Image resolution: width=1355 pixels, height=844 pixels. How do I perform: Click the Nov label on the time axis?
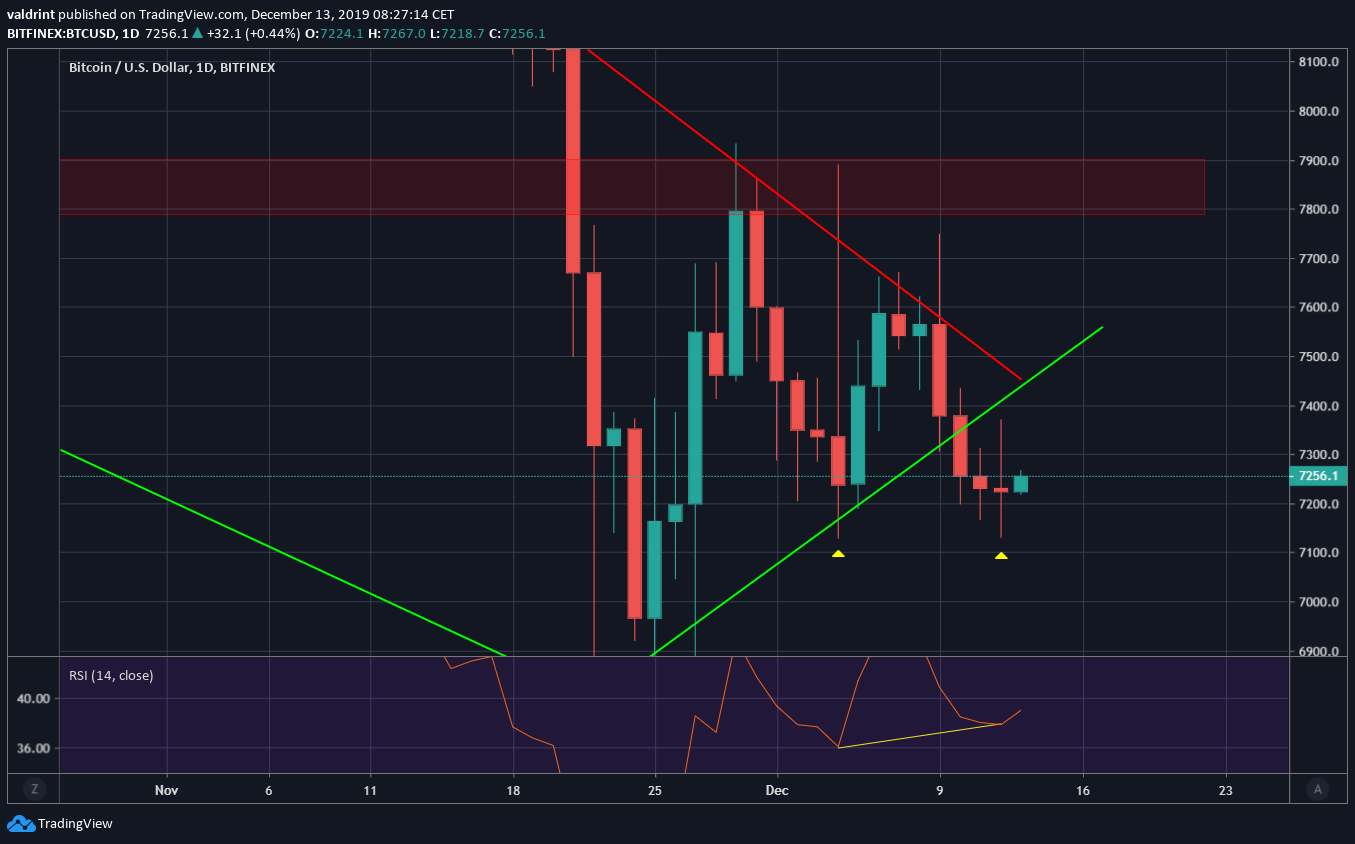click(x=166, y=790)
